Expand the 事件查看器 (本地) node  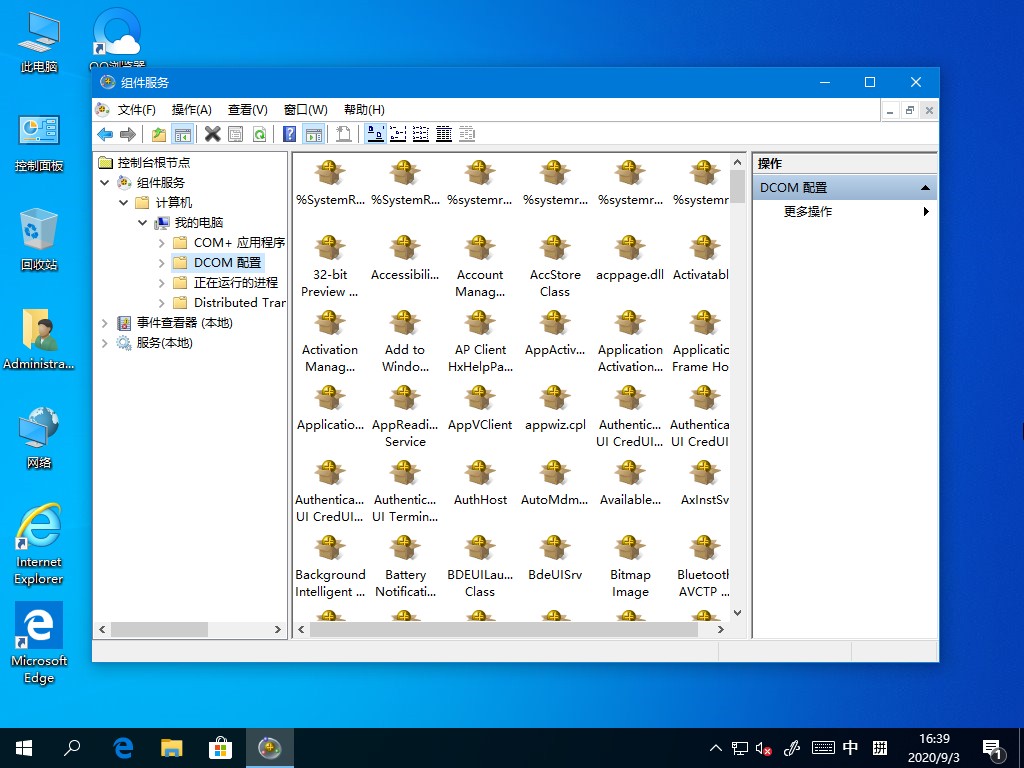pyautogui.click(x=105, y=322)
